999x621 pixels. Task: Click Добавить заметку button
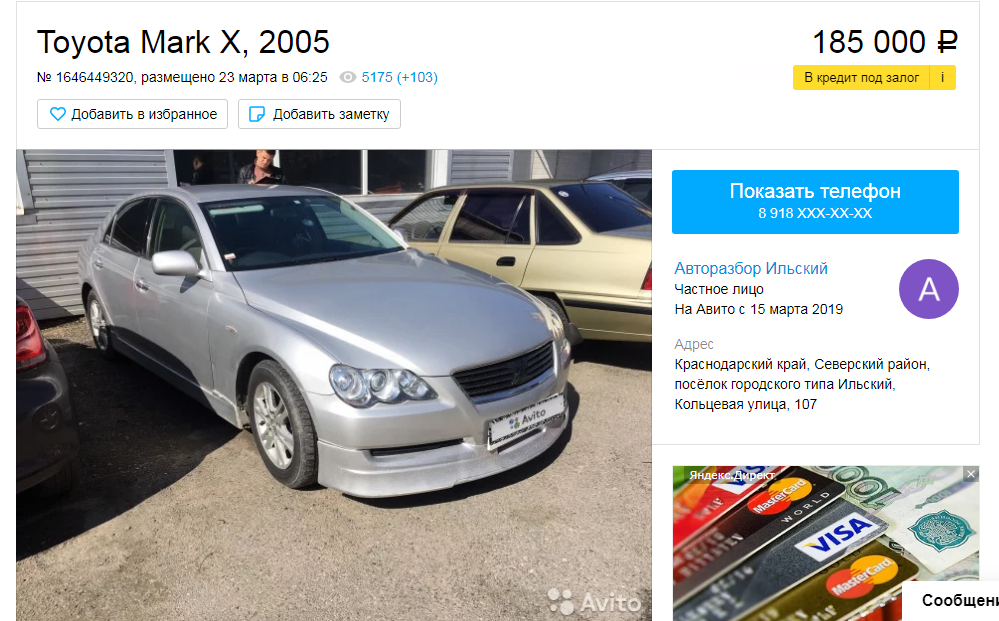click(319, 114)
